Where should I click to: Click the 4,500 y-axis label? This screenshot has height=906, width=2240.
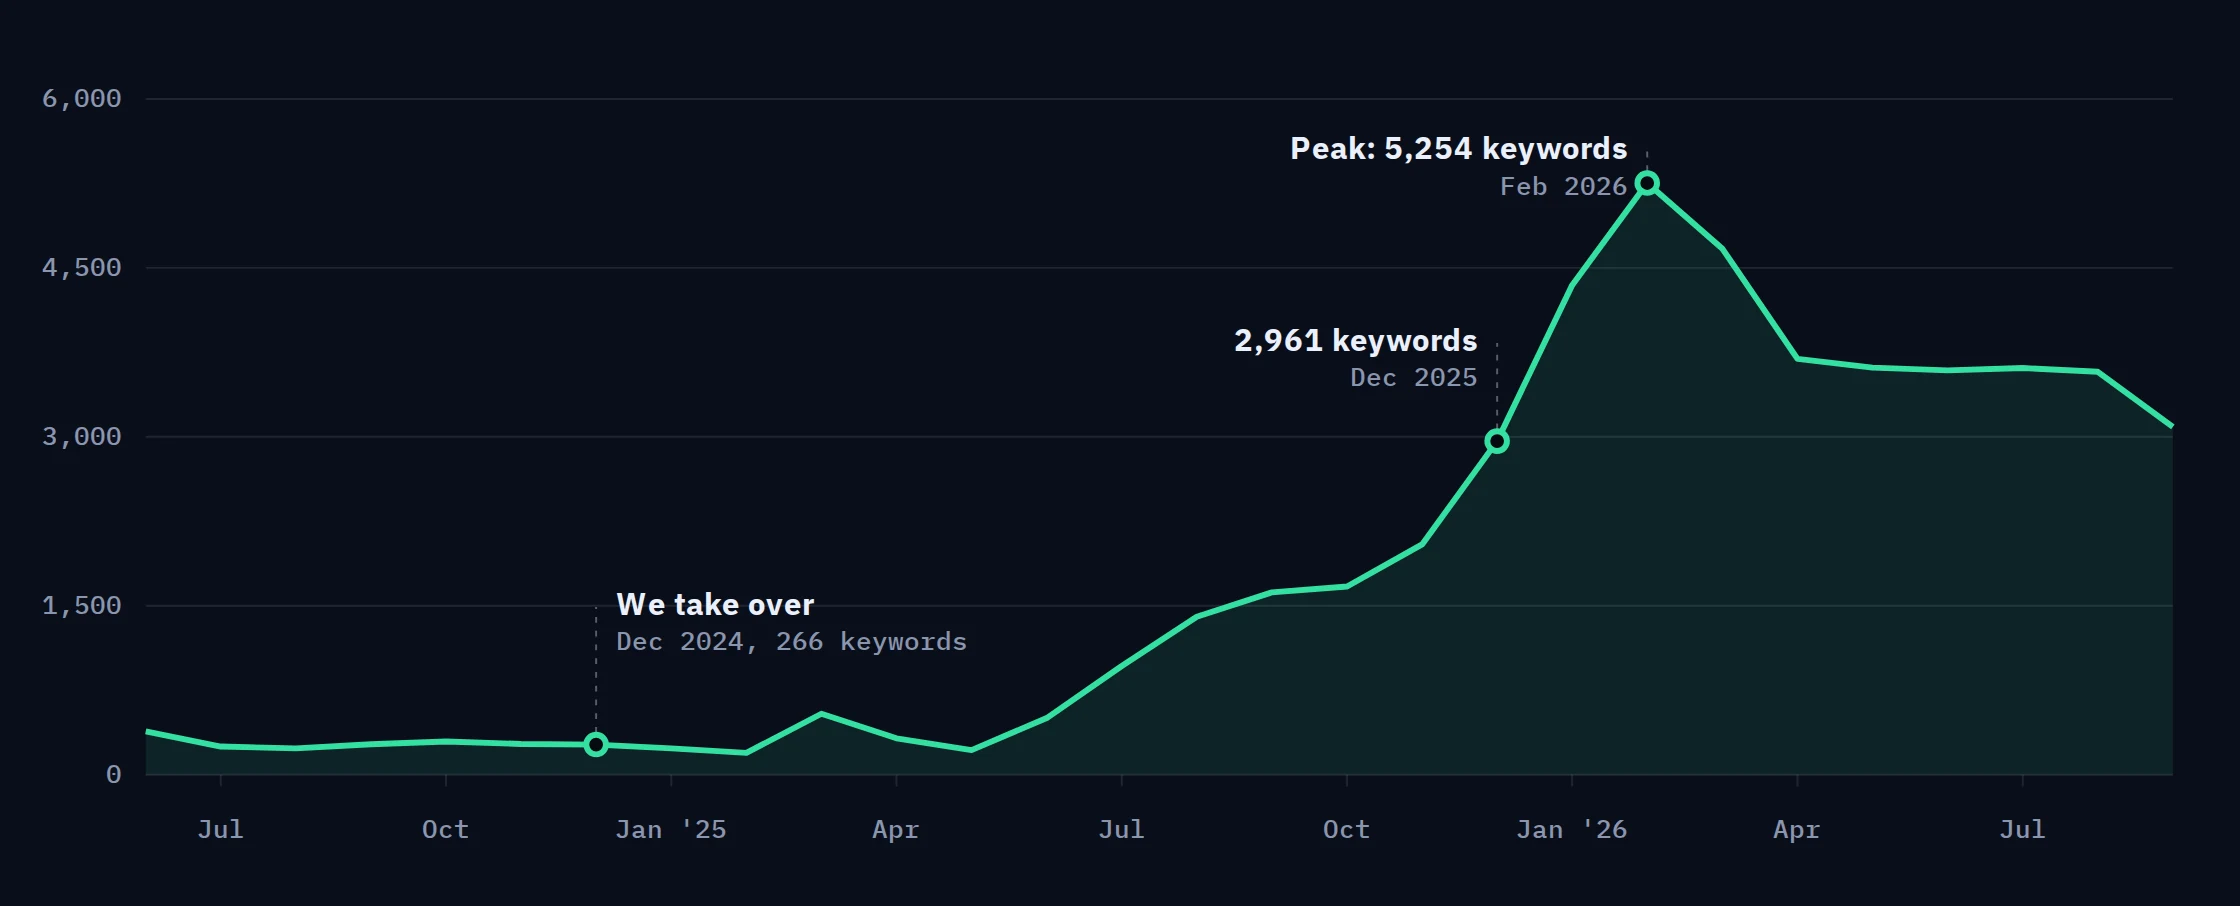(82, 268)
